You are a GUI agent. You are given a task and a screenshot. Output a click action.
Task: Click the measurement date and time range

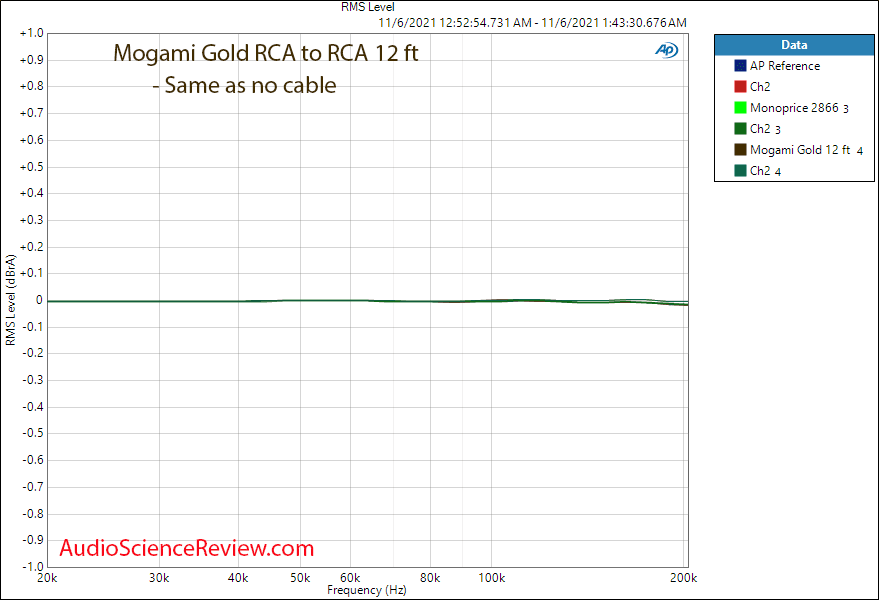coord(532,22)
